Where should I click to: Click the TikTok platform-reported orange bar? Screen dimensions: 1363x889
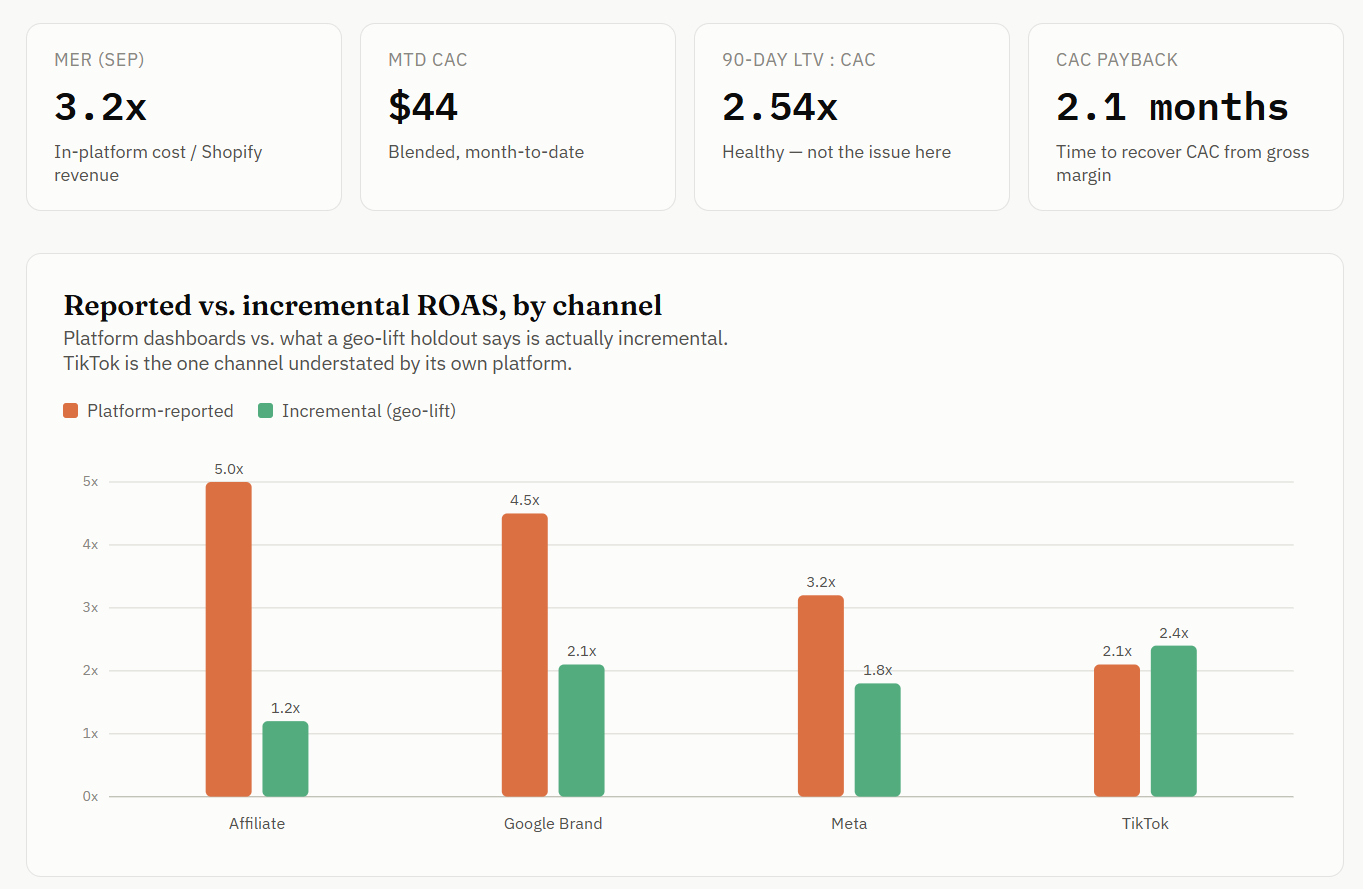coord(1116,730)
